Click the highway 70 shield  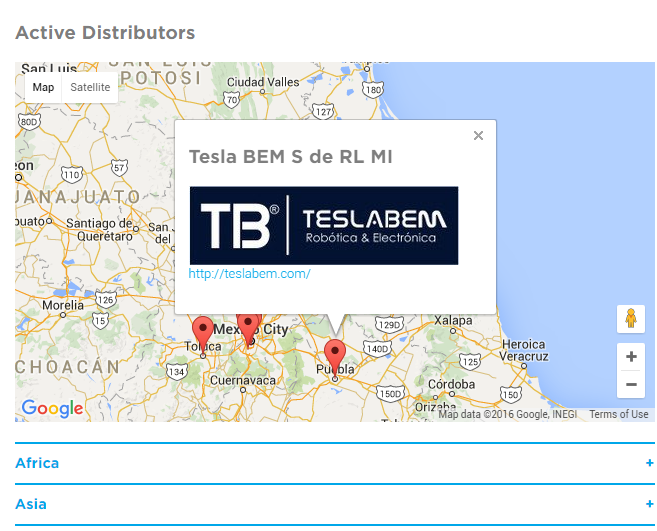tap(232, 100)
